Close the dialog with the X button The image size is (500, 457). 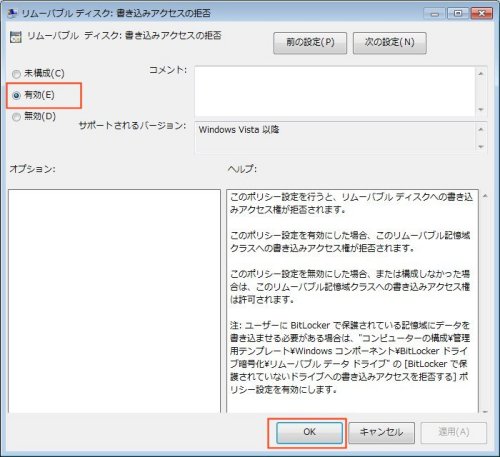(482, 14)
